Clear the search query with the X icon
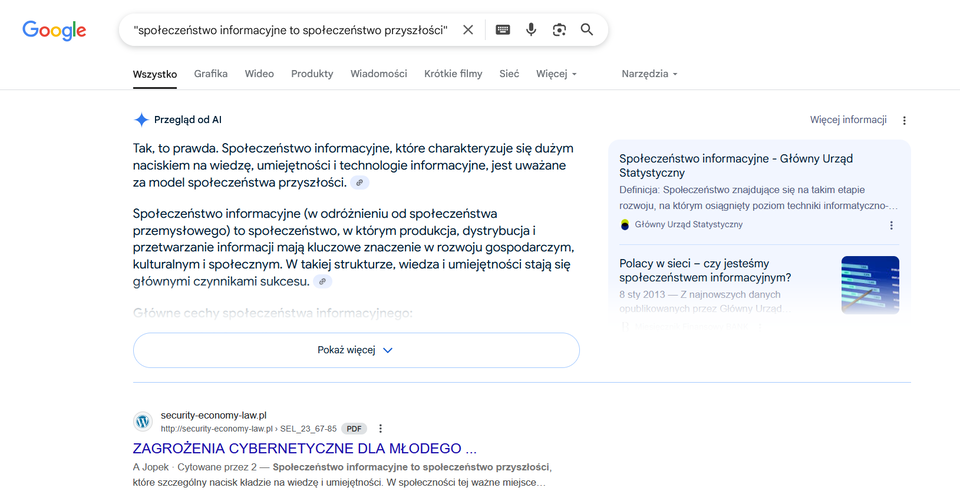The width and height of the screenshot is (960, 491). pos(468,30)
